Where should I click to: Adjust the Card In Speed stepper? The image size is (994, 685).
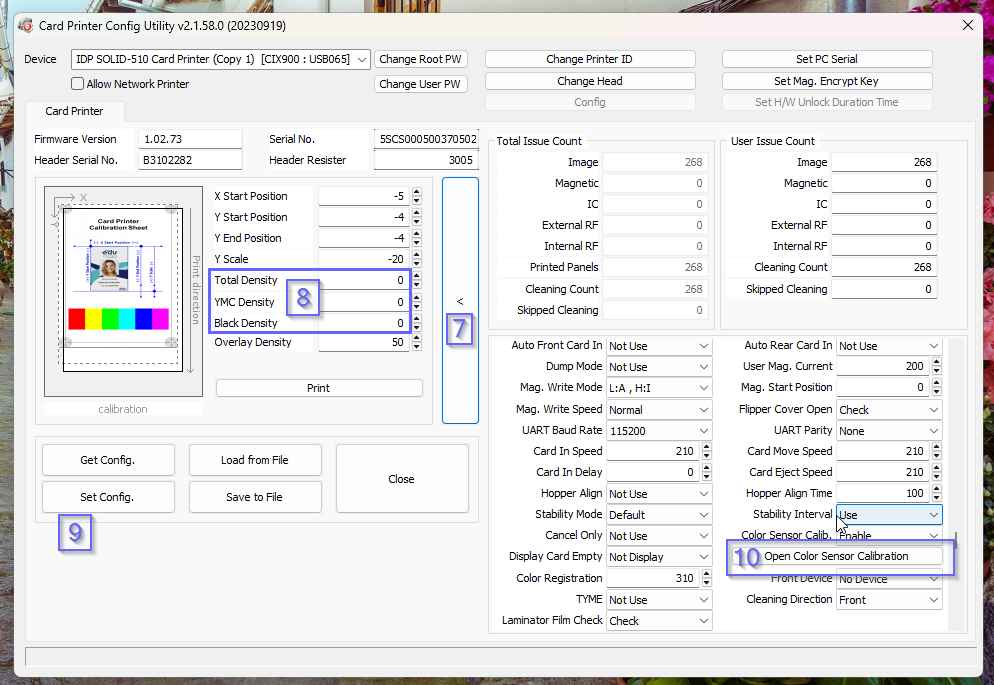click(x=707, y=451)
